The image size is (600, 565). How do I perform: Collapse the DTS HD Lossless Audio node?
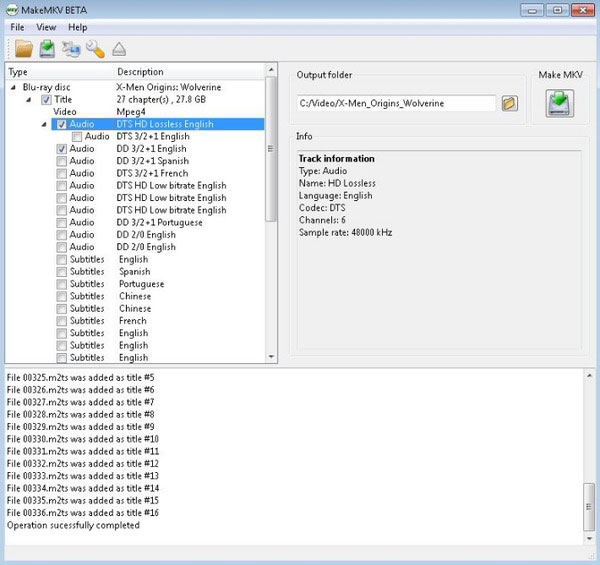pos(45,125)
